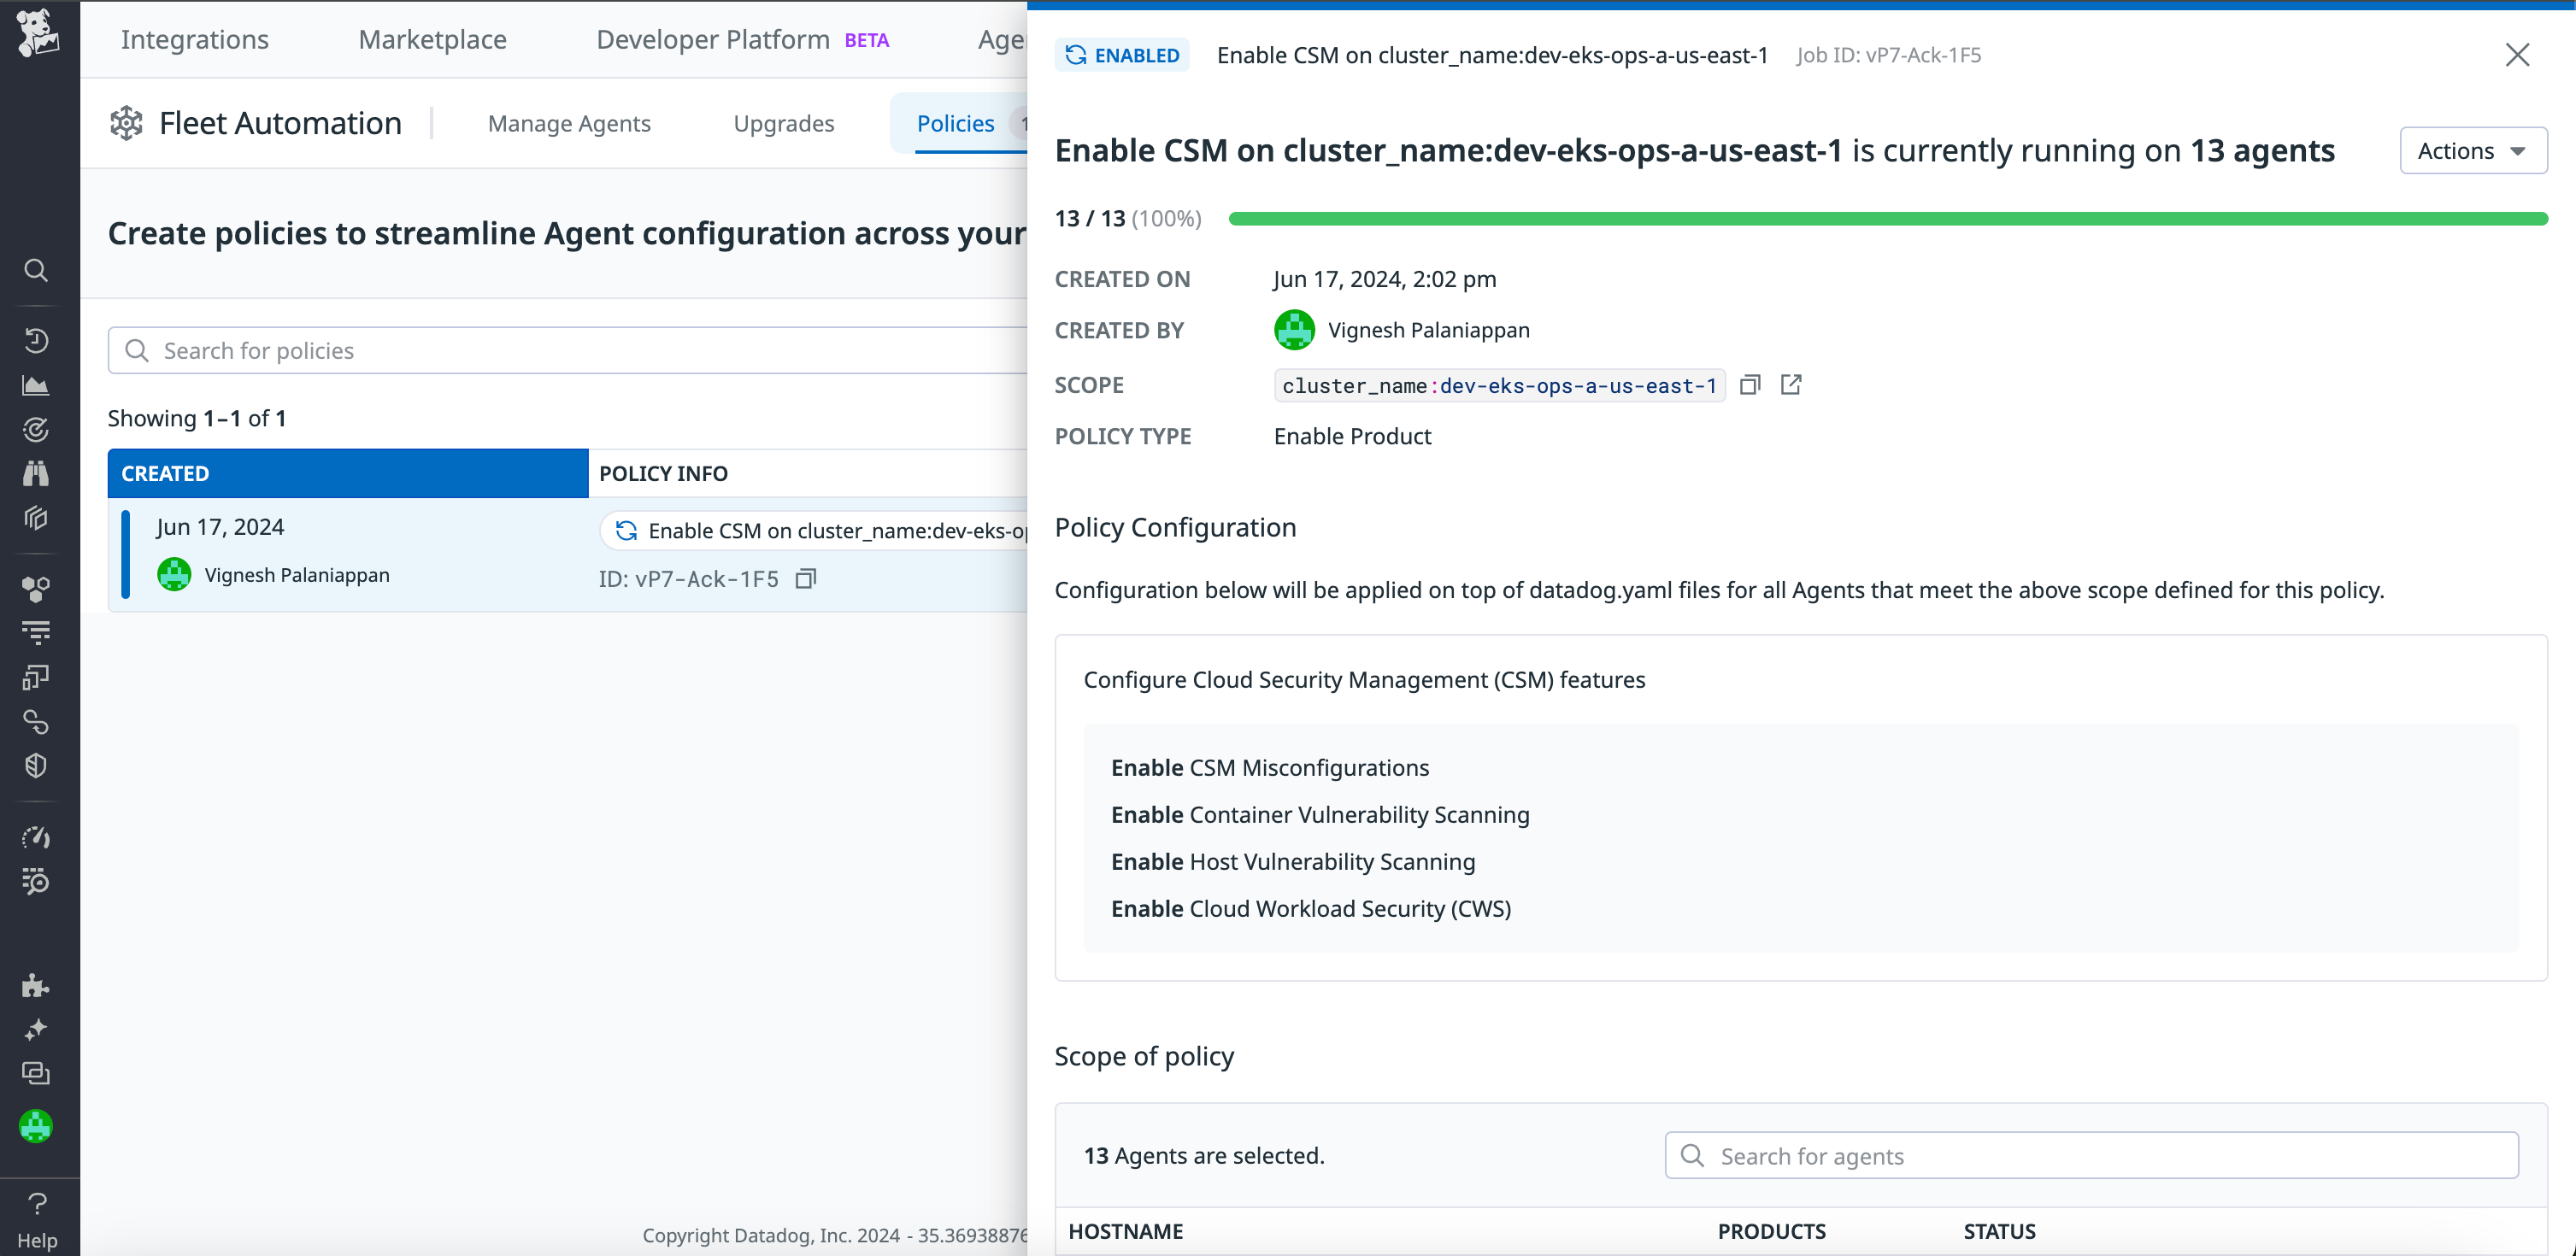Switch to the Manage Agents tab
This screenshot has width=2576, height=1256.
pyautogui.click(x=569, y=122)
